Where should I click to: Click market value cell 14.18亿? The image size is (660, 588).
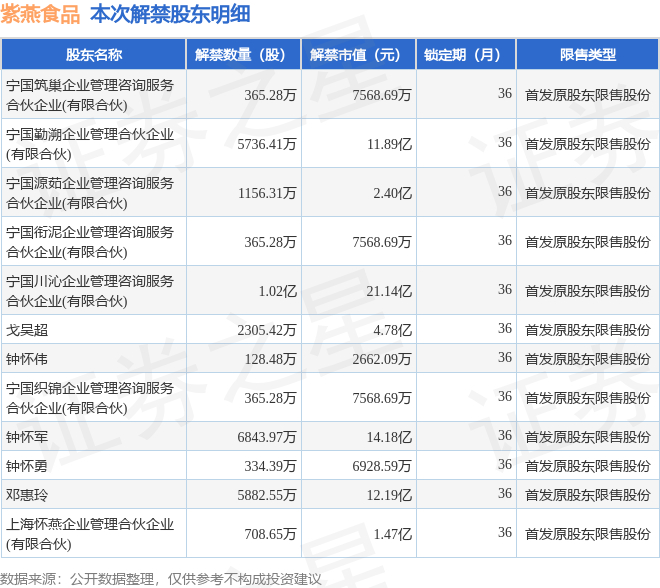click(389, 437)
